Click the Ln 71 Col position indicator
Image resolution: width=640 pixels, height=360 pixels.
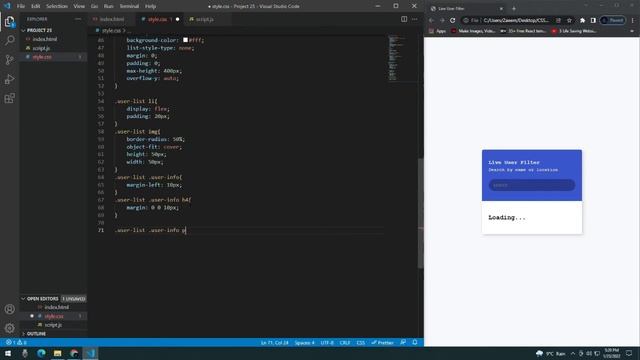(274, 342)
